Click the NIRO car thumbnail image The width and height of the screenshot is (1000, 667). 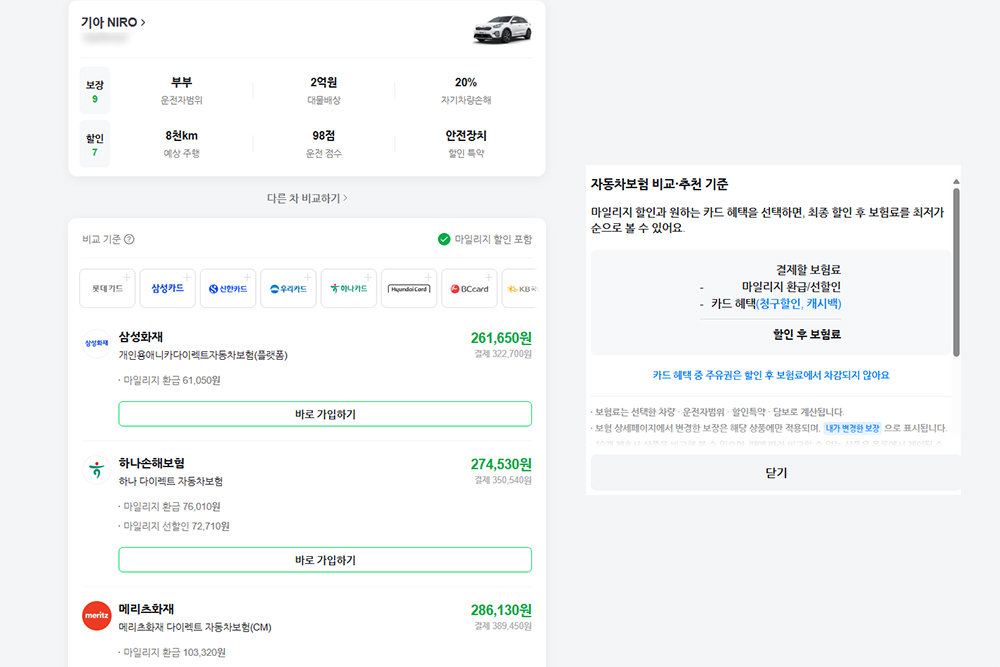click(x=500, y=29)
